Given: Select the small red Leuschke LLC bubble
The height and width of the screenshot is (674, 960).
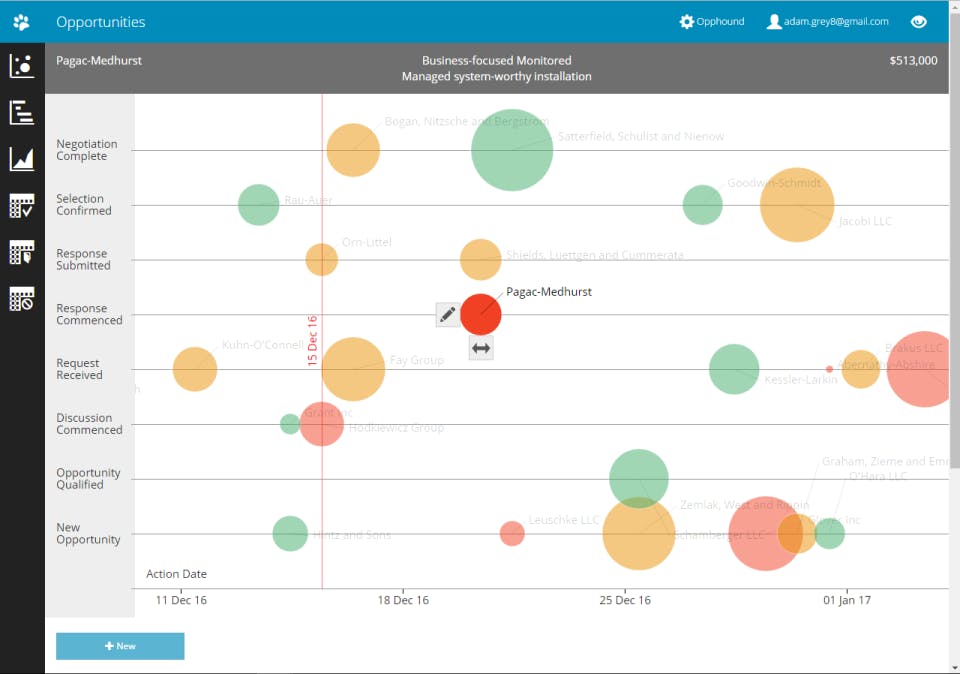Looking at the screenshot, I should point(512,533).
